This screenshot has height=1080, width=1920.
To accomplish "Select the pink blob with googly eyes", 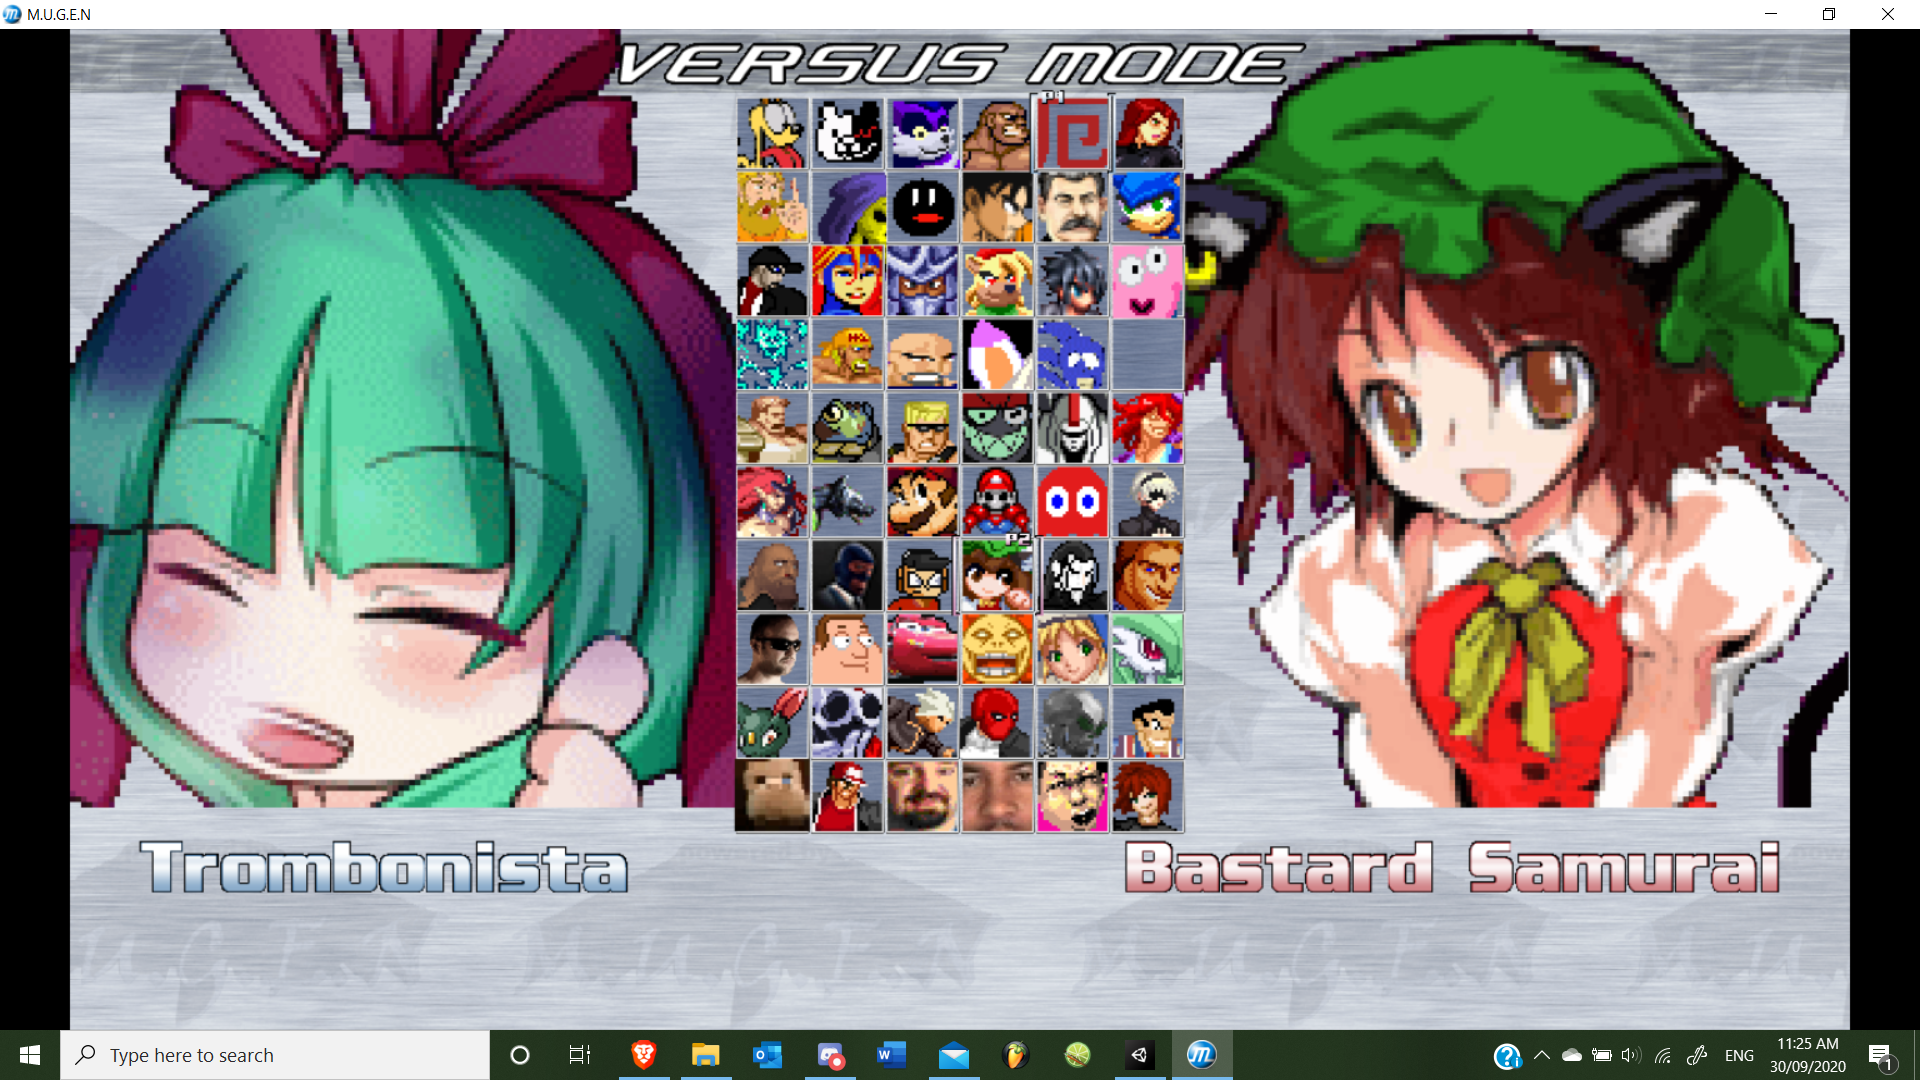I will coord(1147,281).
